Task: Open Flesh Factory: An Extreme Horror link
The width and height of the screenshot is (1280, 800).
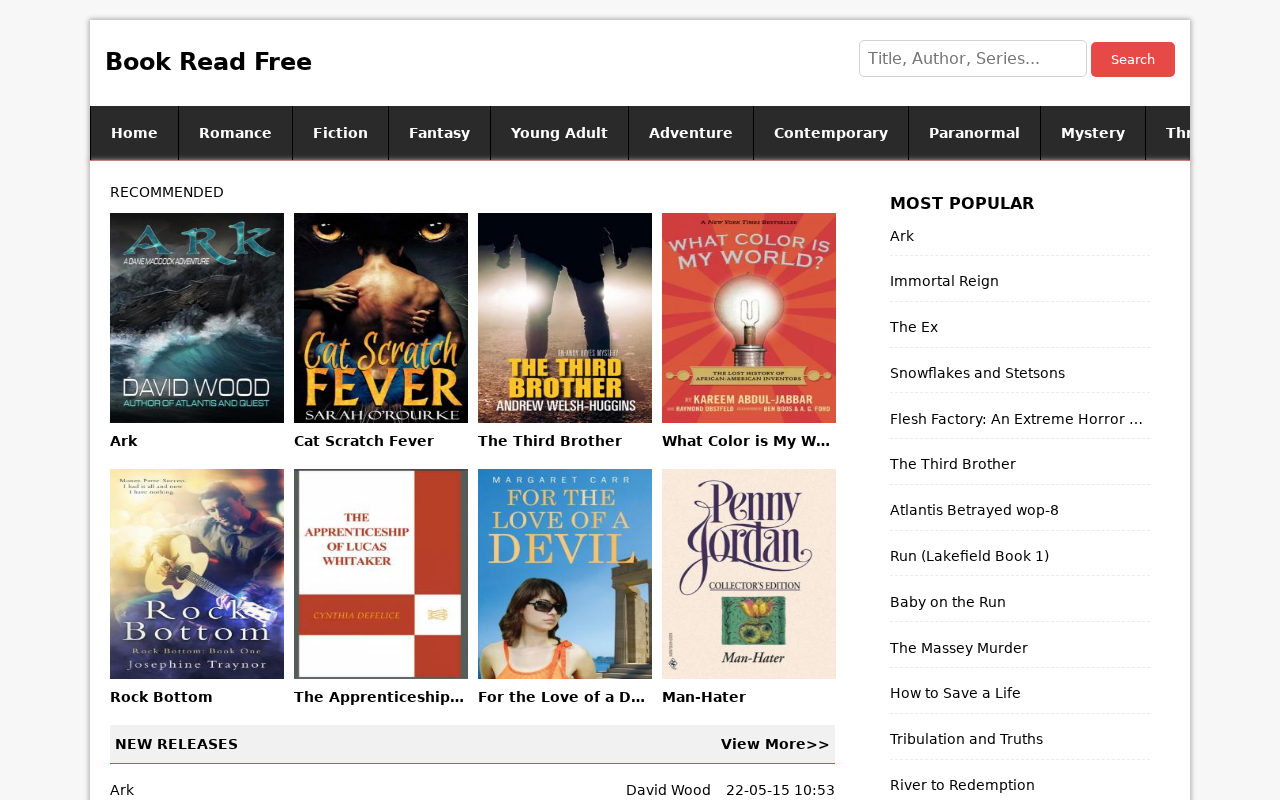Action: tap(1017, 419)
